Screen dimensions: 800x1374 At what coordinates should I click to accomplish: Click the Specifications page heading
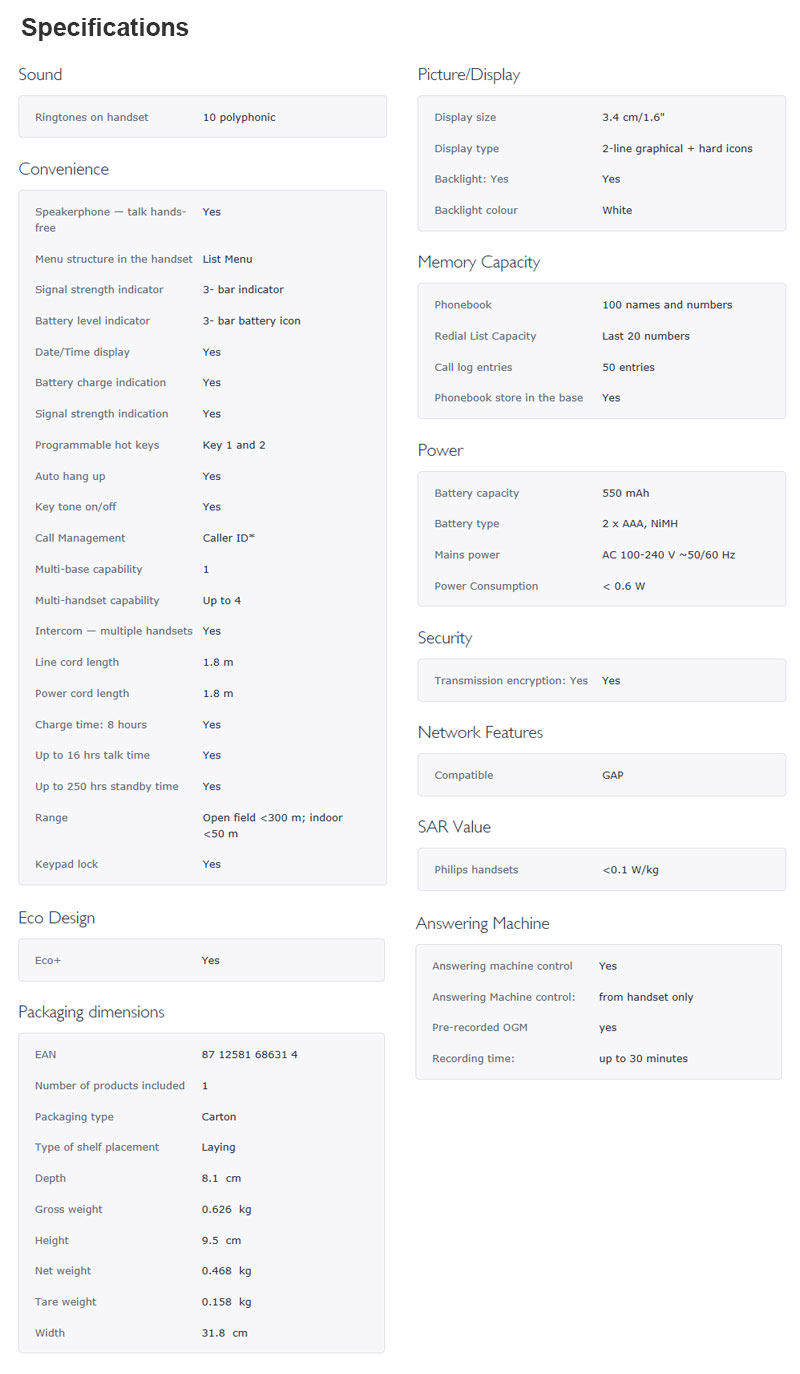click(x=105, y=28)
